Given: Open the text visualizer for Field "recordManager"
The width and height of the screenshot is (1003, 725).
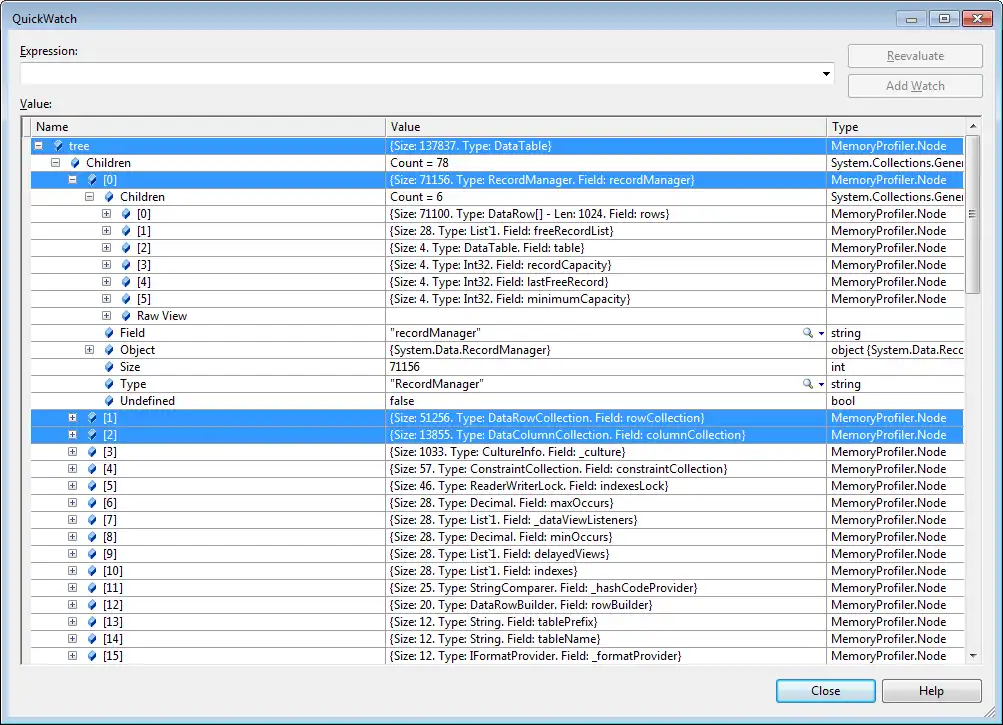Looking at the screenshot, I should [808, 333].
